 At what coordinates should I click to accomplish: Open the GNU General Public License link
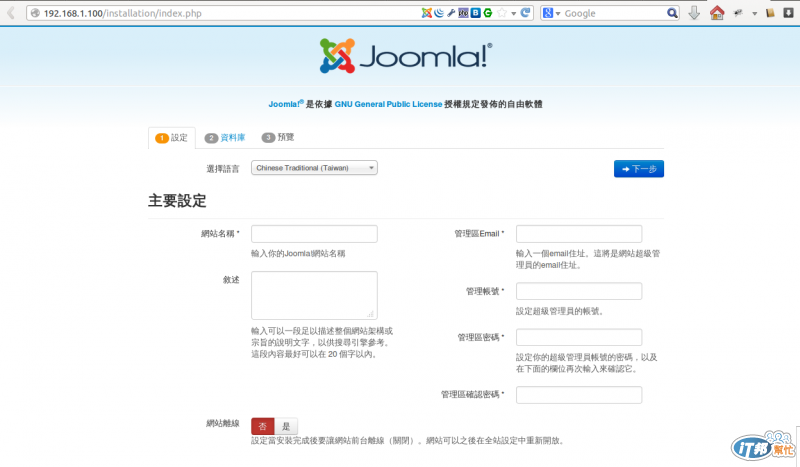[388, 104]
